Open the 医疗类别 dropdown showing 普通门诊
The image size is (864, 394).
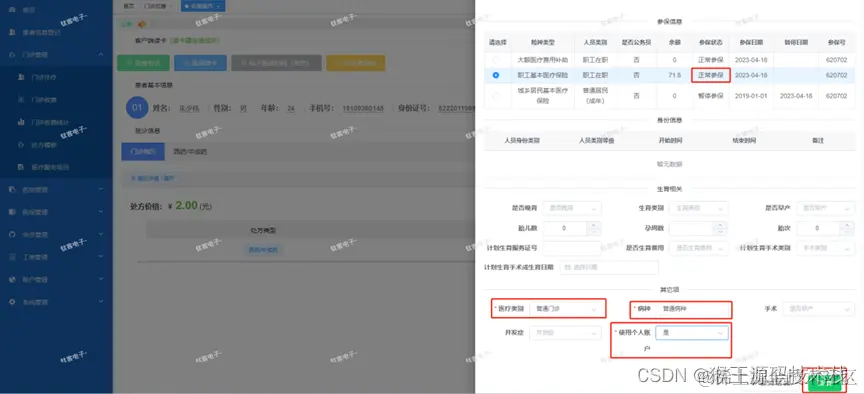click(x=565, y=309)
